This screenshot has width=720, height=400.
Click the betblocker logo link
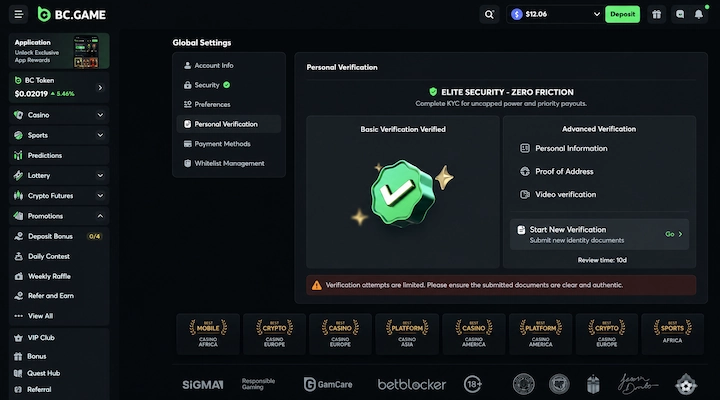tap(411, 384)
